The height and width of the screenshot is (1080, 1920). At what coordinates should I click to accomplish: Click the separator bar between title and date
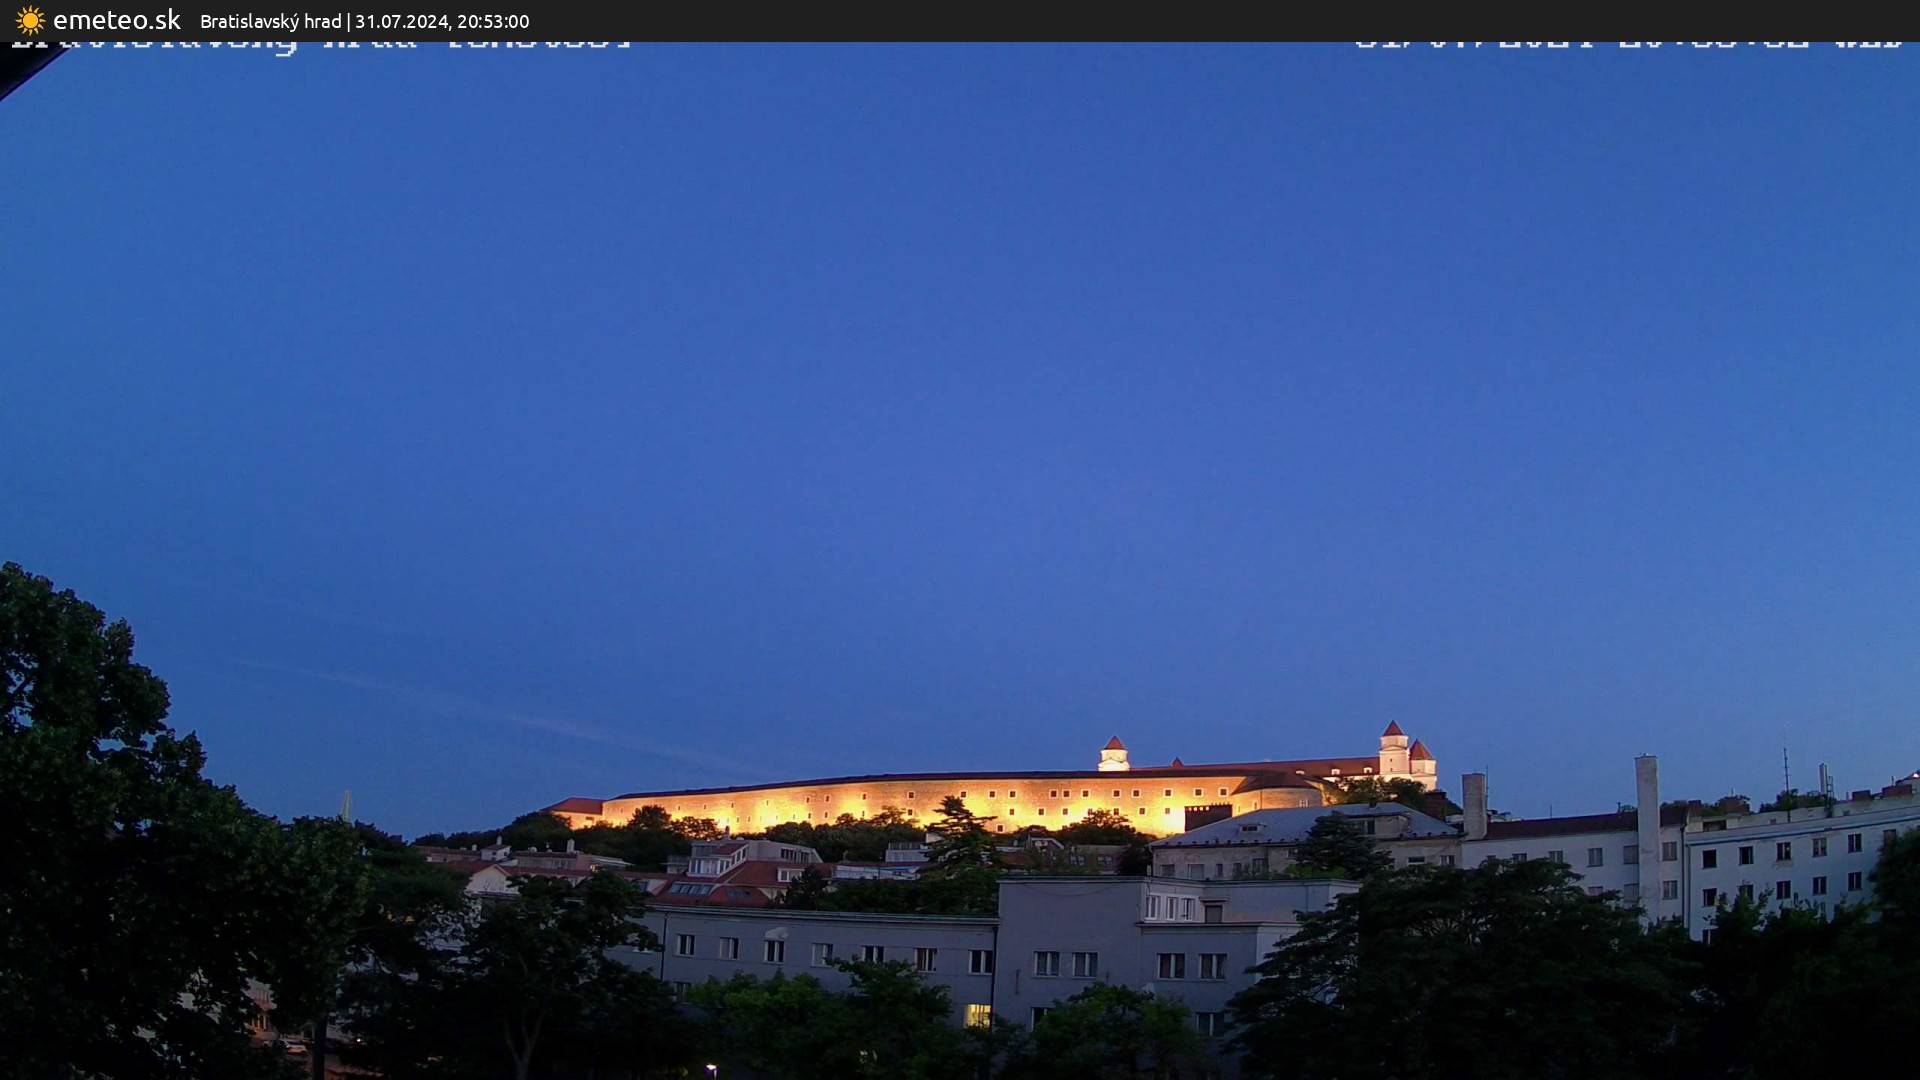(x=348, y=21)
